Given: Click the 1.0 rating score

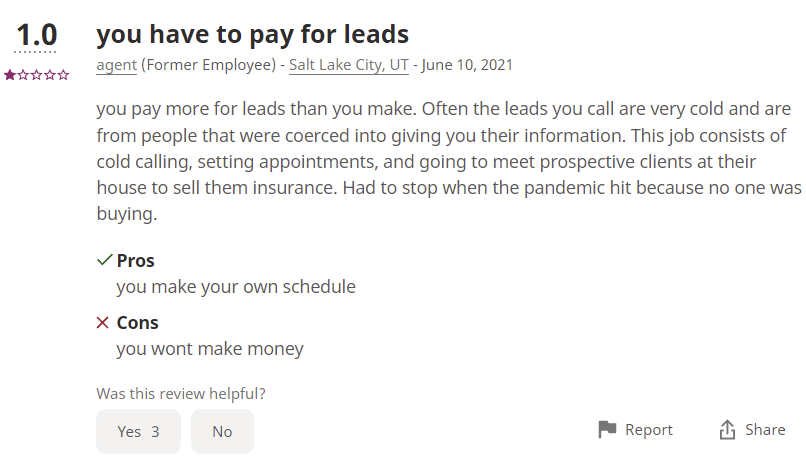Looking at the screenshot, I should coord(36,35).
